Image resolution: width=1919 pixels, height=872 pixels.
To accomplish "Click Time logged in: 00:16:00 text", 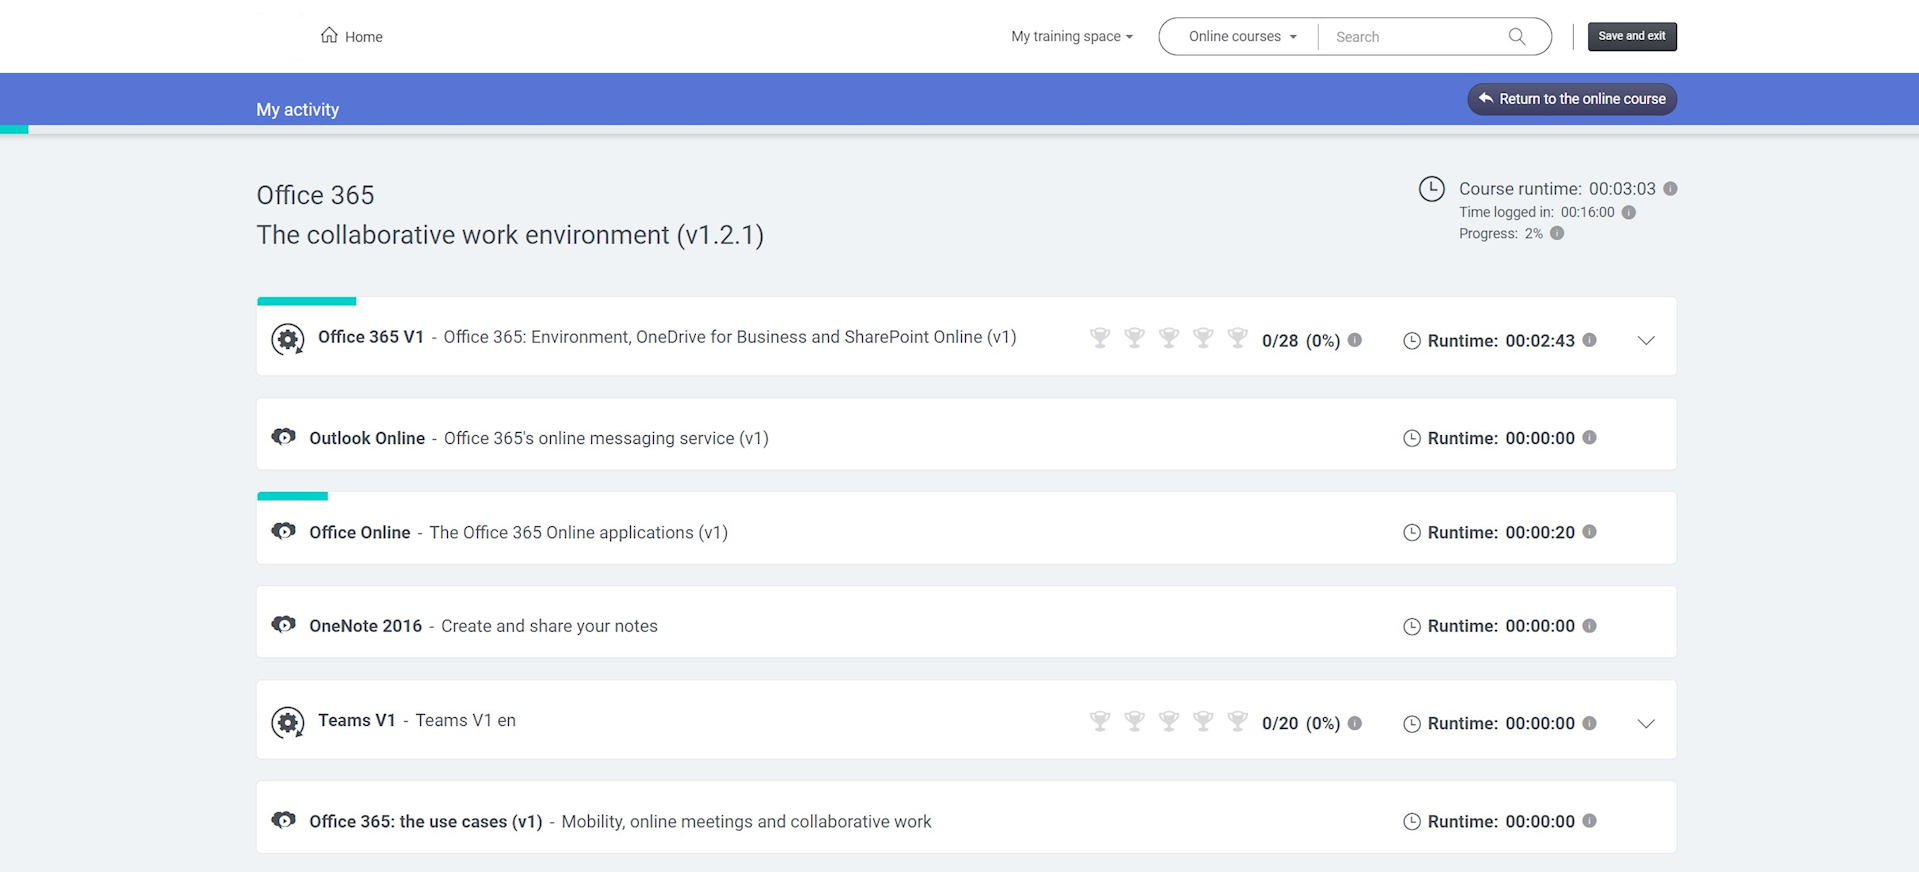I will pyautogui.click(x=1537, y=212).
